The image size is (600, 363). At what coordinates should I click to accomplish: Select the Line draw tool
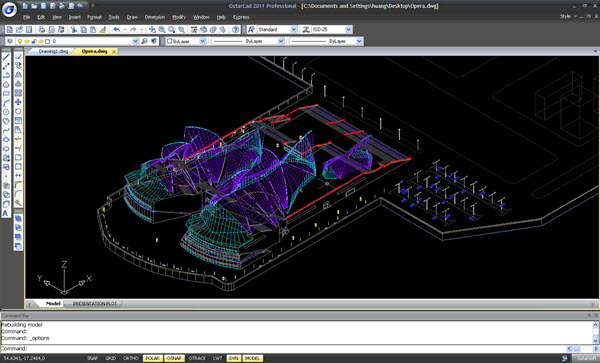point(6,57)
